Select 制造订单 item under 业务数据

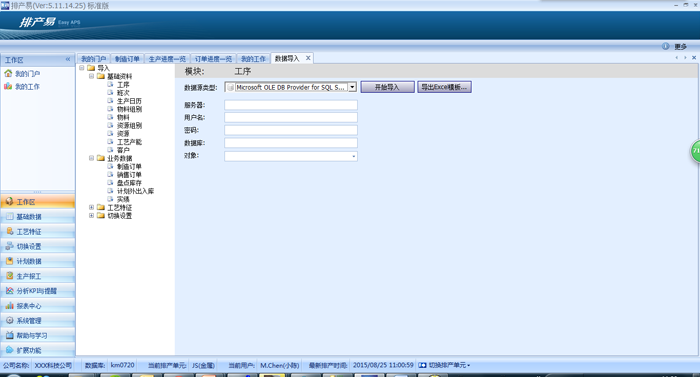pyautogui.click(x=129, y=166)
